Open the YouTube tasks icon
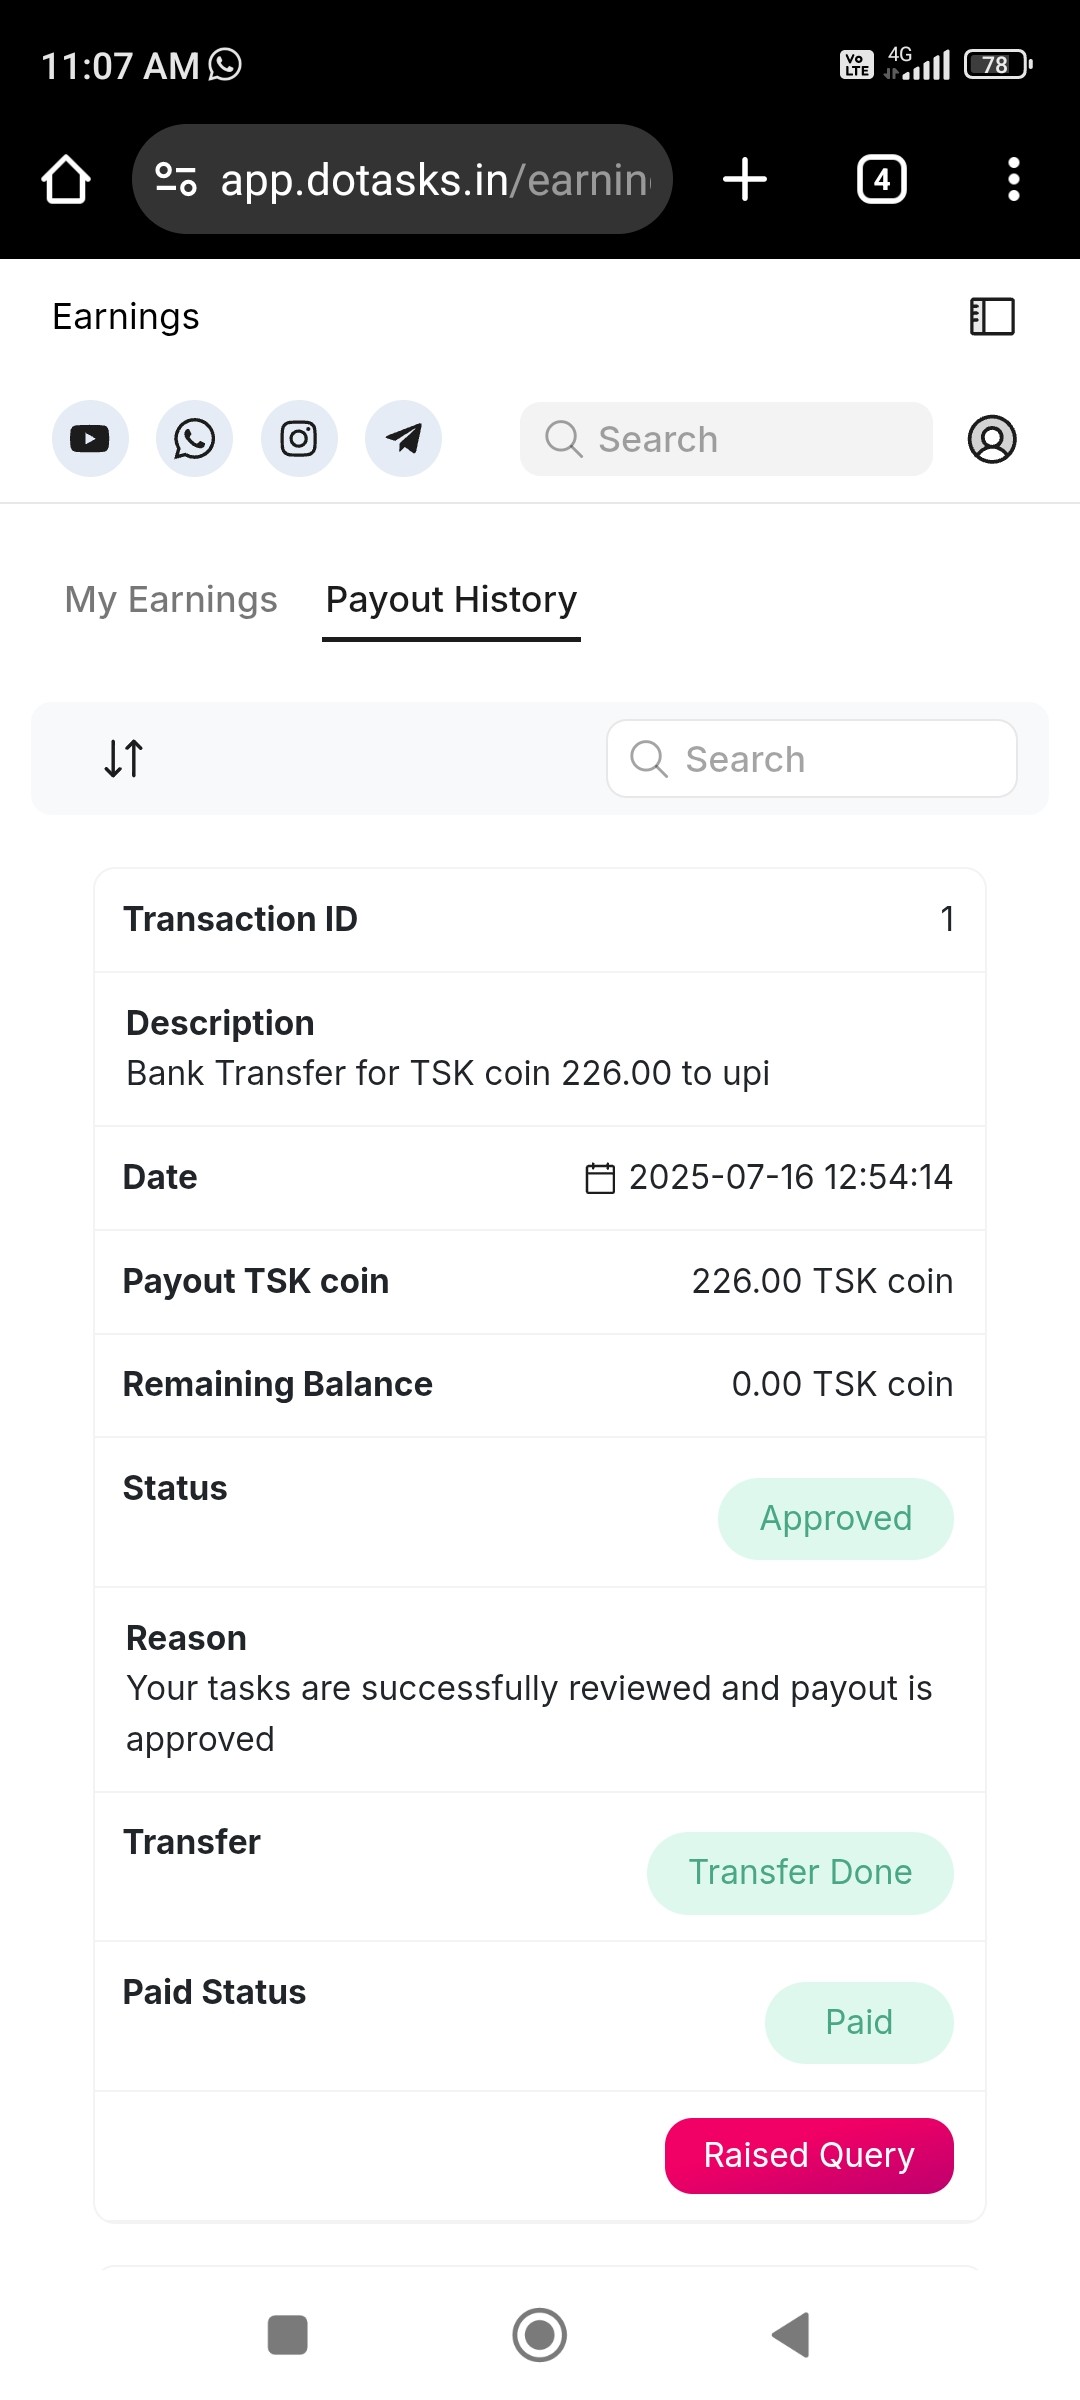The image size is (1080, 2400). [90, 439]
